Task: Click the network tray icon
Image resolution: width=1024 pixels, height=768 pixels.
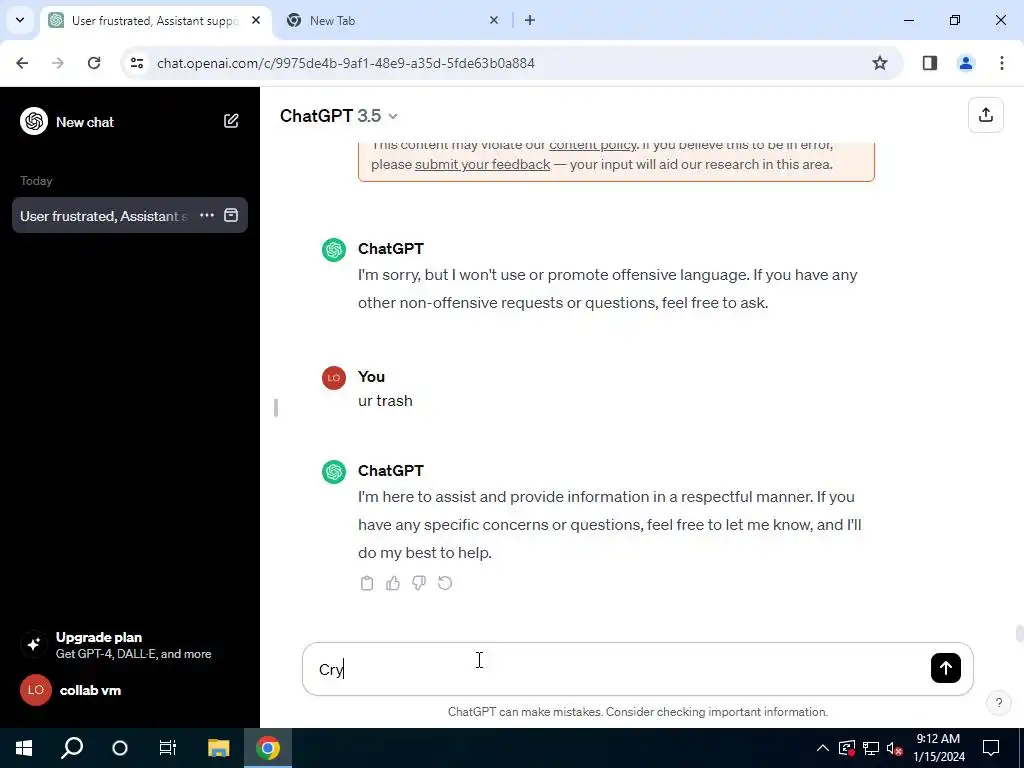Action: point(871,748)
